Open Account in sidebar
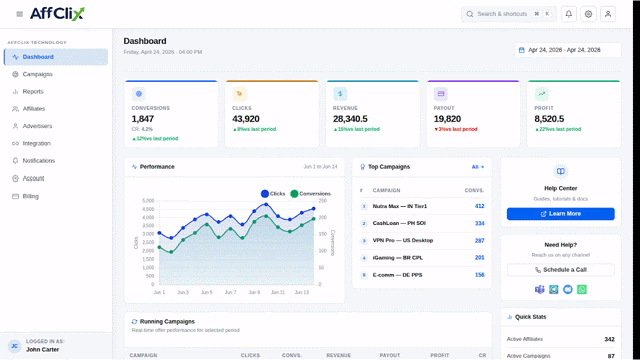Image resolution: width=640 pixels, height=360 pixels. coord(56,178)
